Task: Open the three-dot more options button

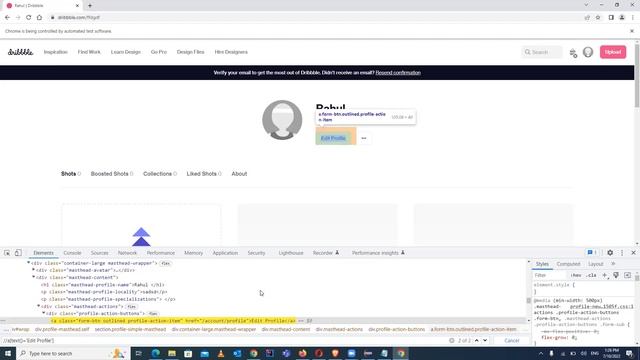Action: click(x=364, y=138)
